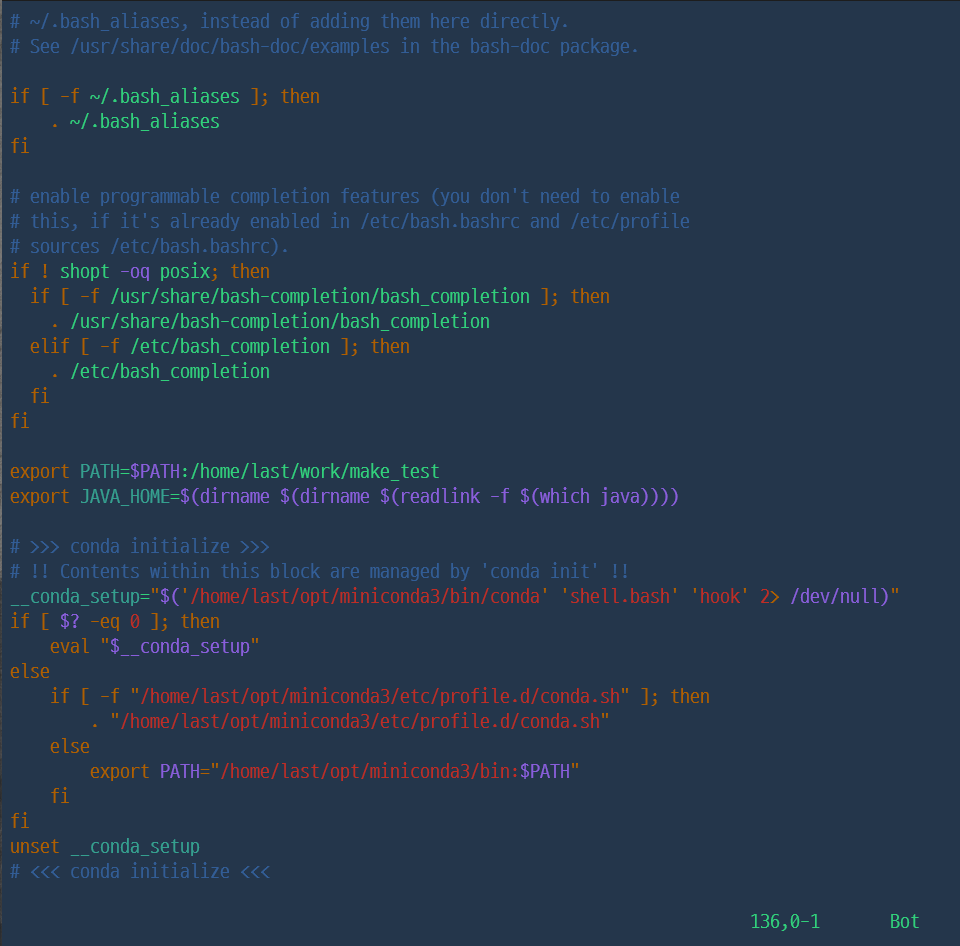Click the 'if [ -f ~/.bash_aliases ]; then' line
This screenshot has height=946, width=960.
(x=165, y=97)
